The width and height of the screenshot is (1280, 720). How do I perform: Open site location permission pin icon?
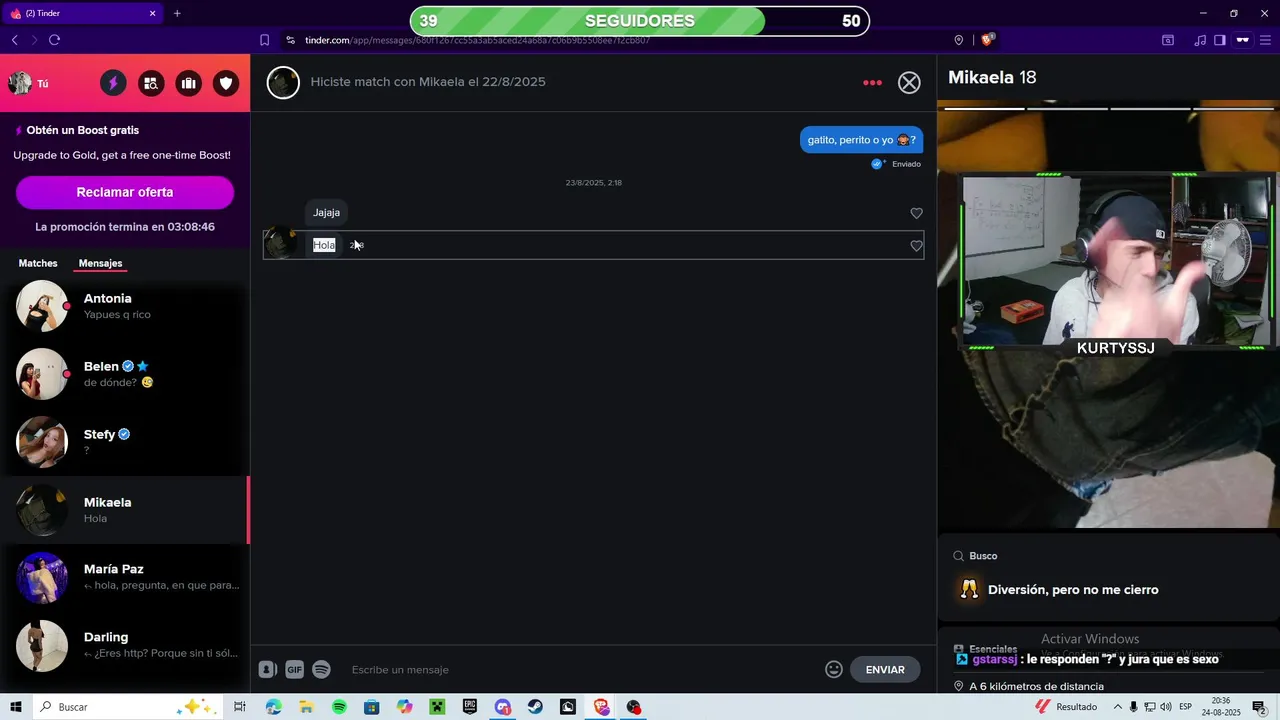(x=959, y=40)
